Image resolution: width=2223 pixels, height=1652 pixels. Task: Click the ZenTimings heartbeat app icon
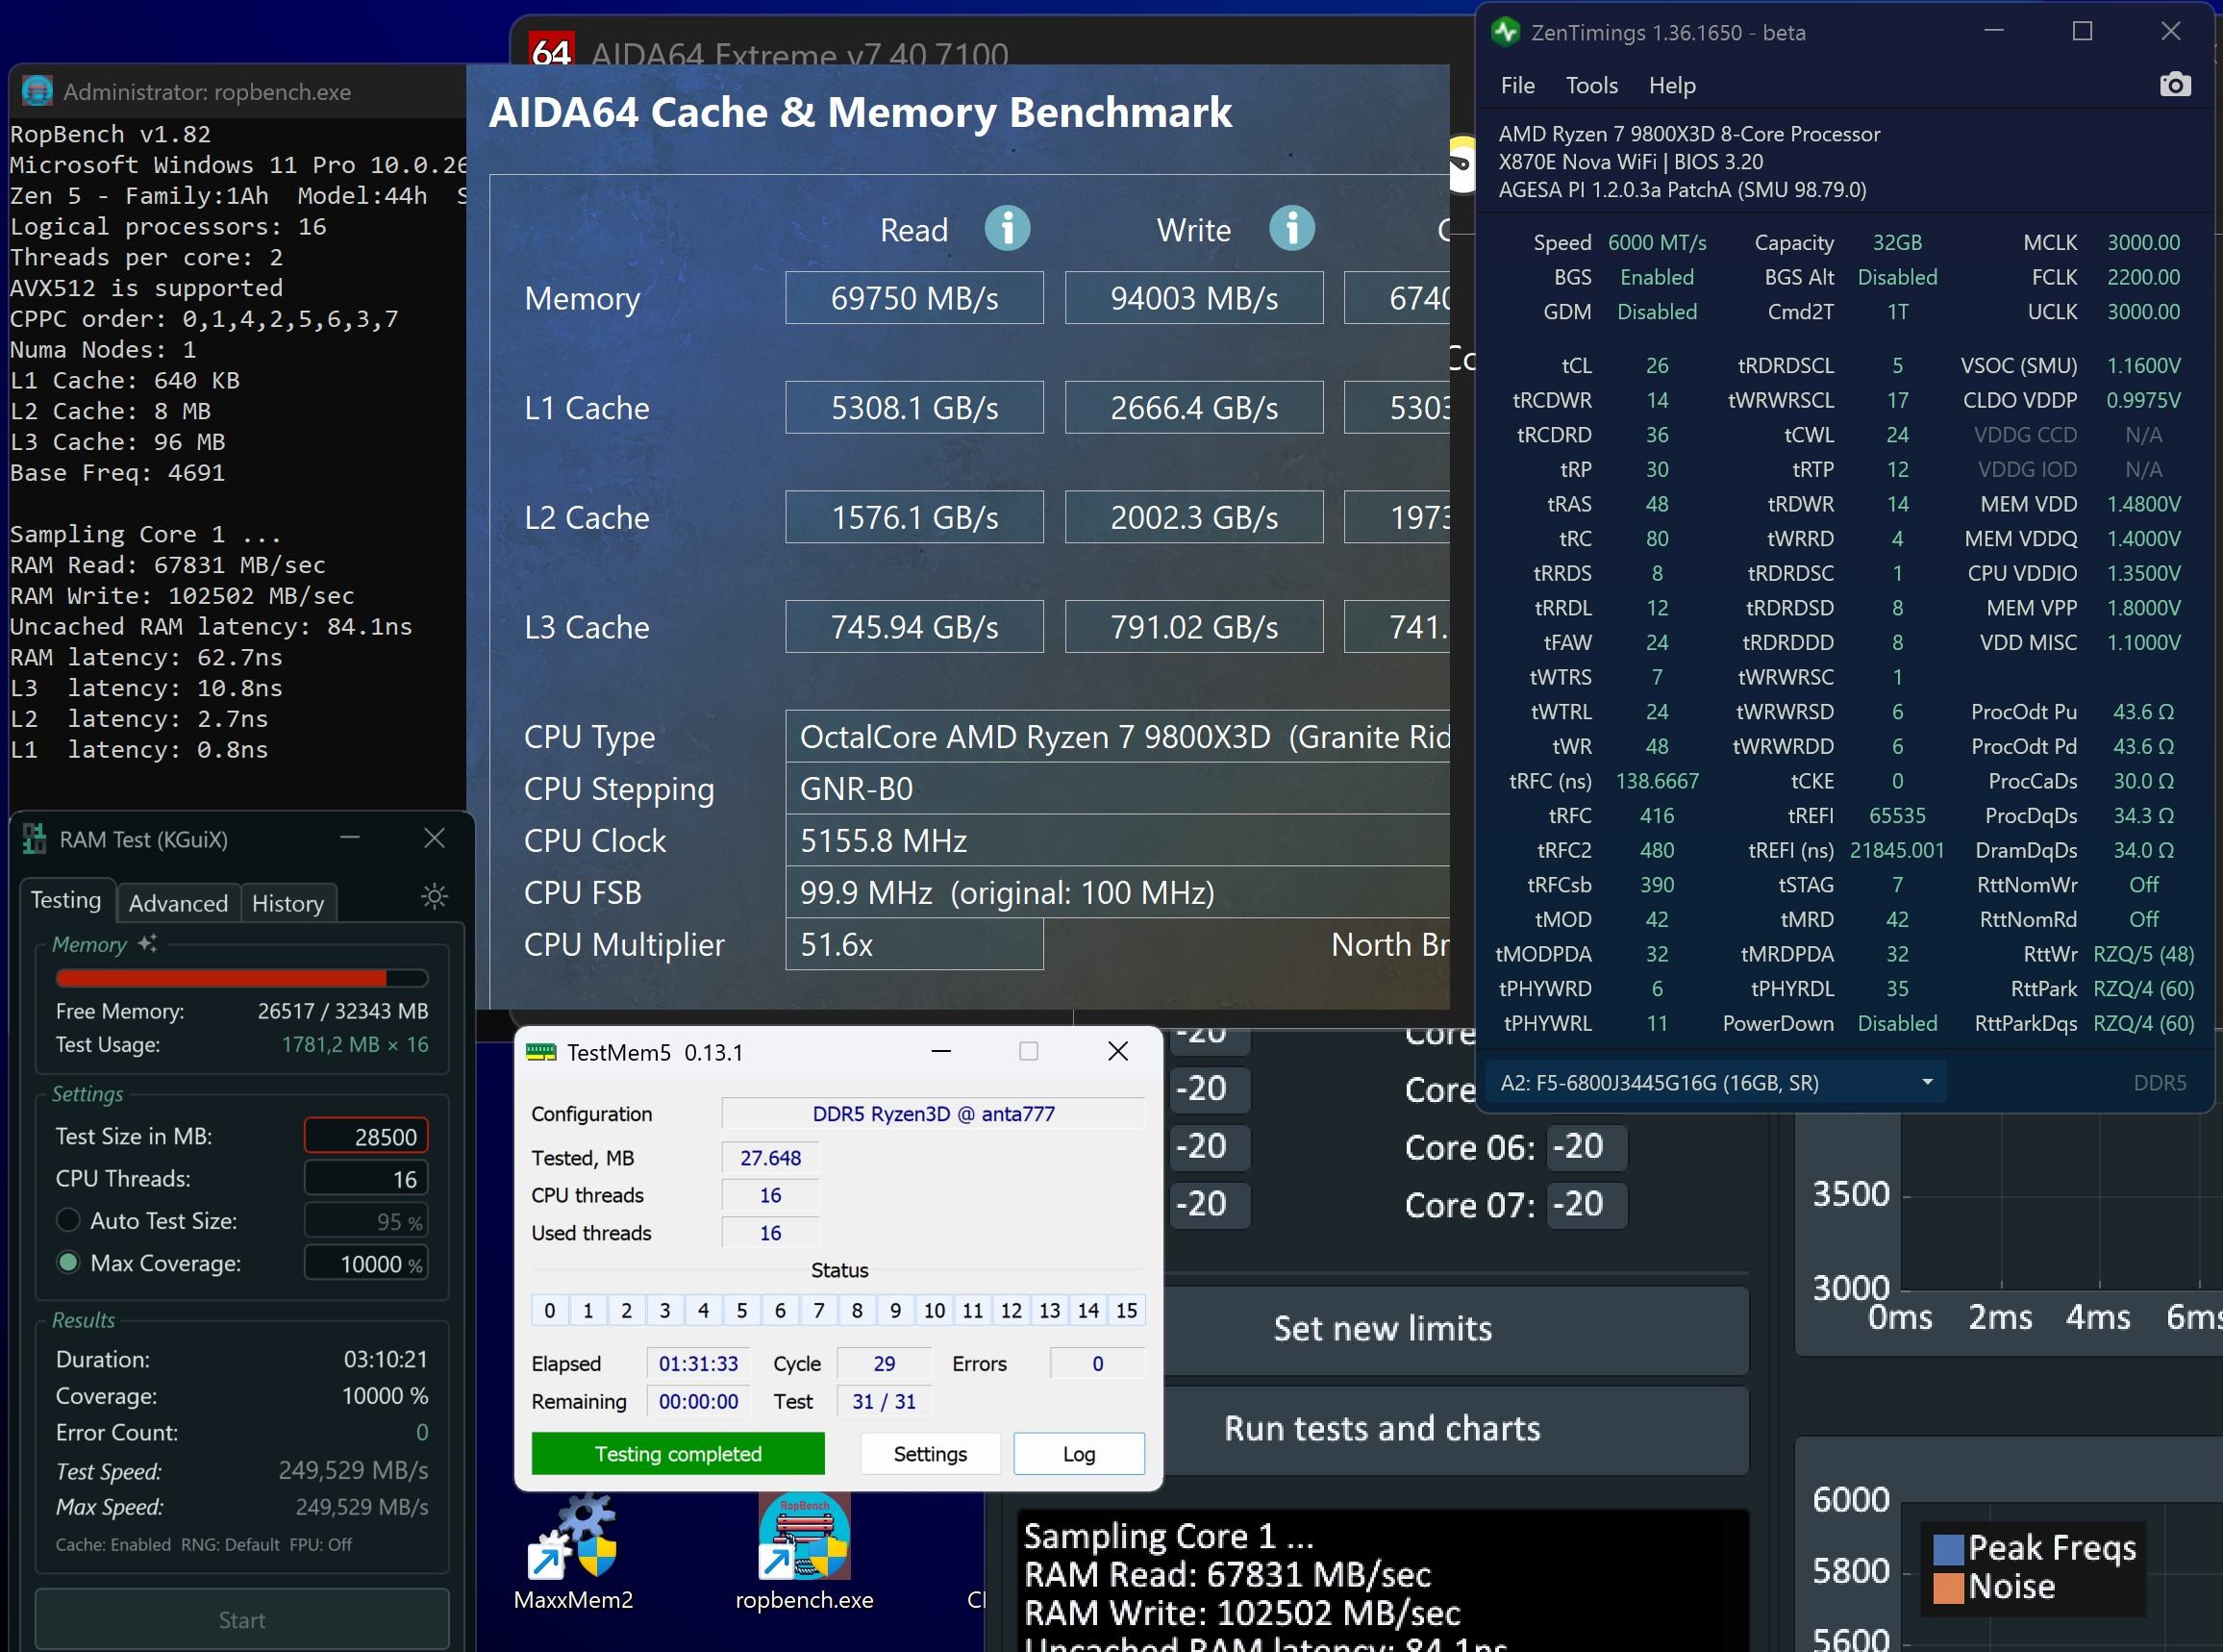coord(1505,32)
